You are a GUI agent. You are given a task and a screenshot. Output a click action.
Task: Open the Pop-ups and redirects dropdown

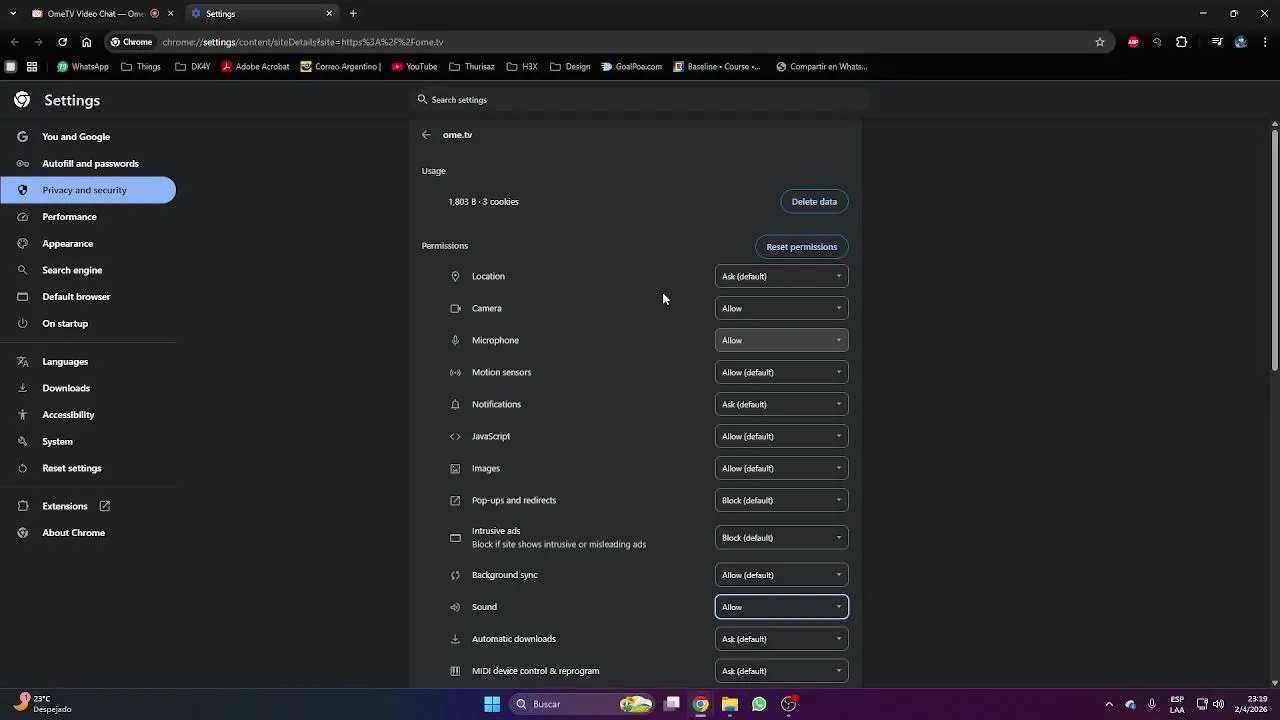click(x=782, y=500)
